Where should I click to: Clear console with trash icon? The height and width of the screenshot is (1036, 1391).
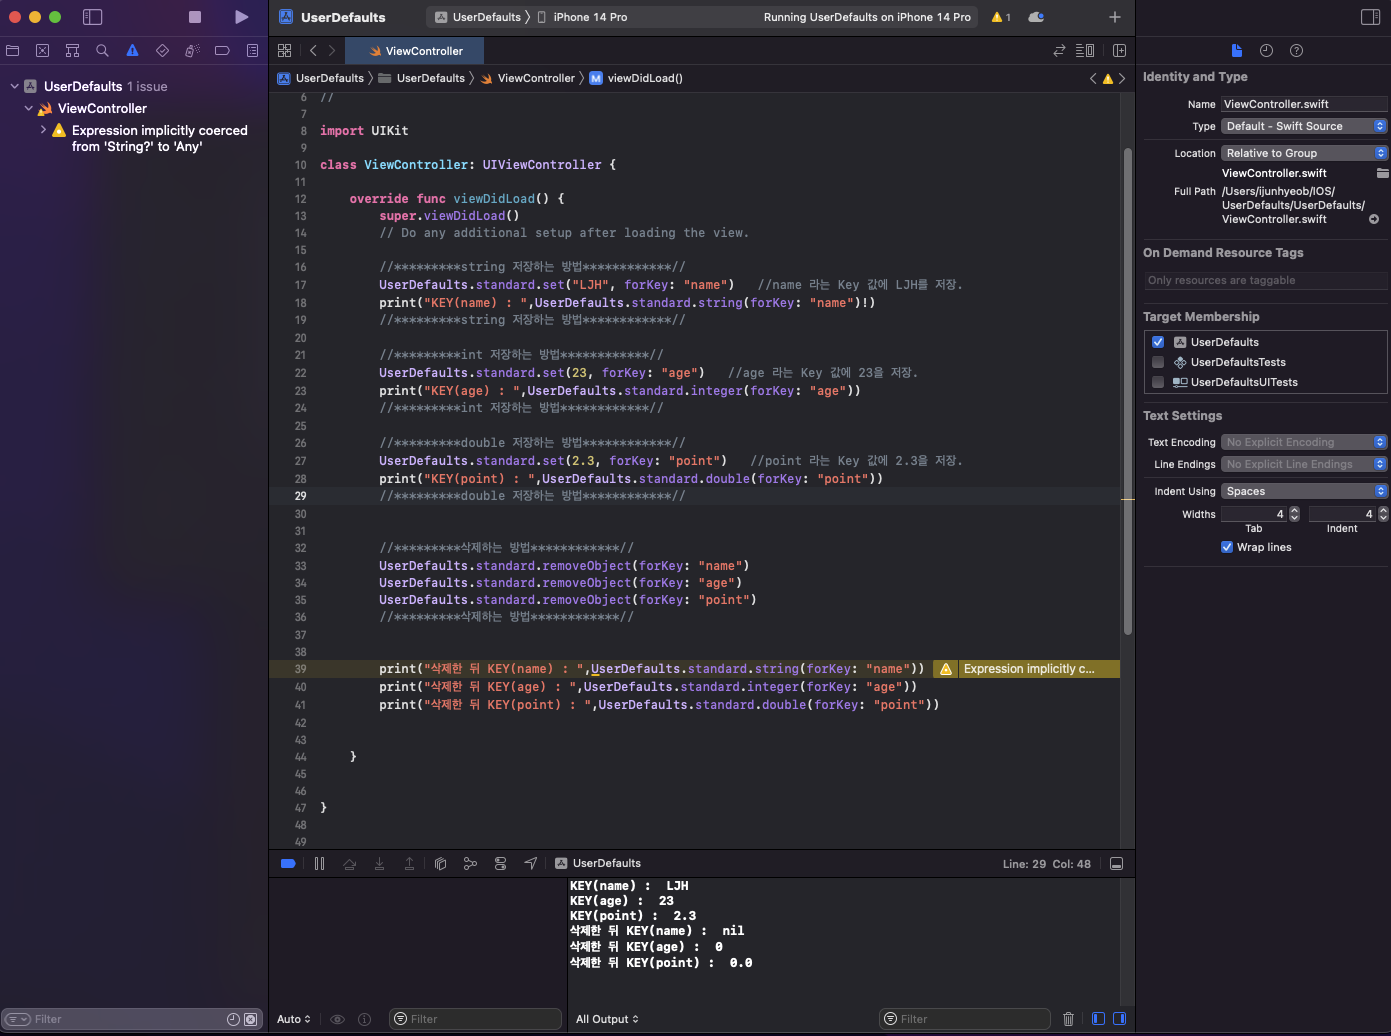pos(1068,1019)
